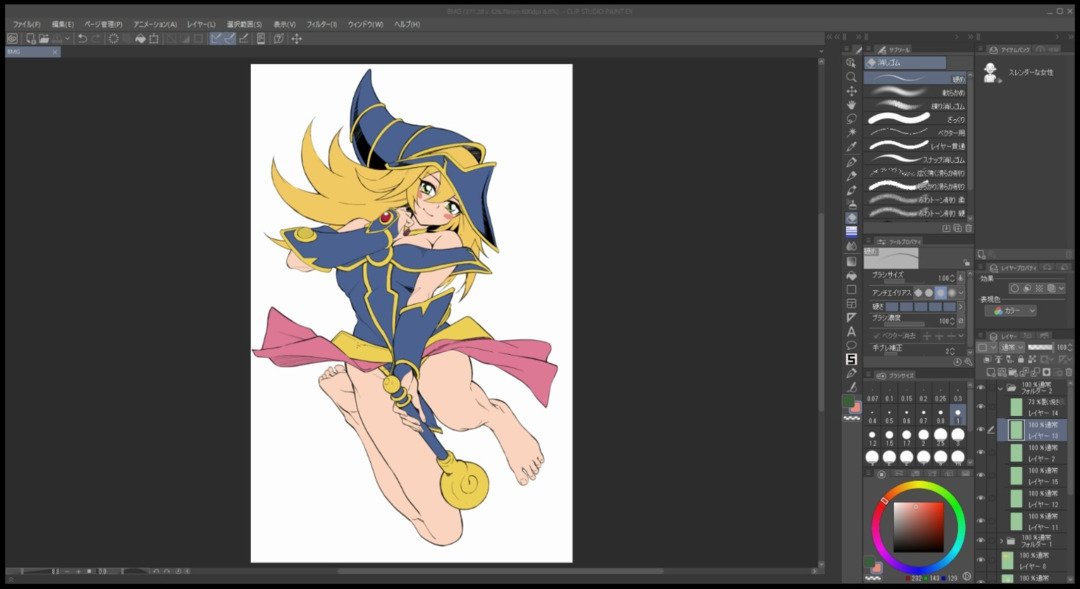Select the Fill bucket tool
The height and width of the screenshot is (589, 1080).
pos(851,275)
